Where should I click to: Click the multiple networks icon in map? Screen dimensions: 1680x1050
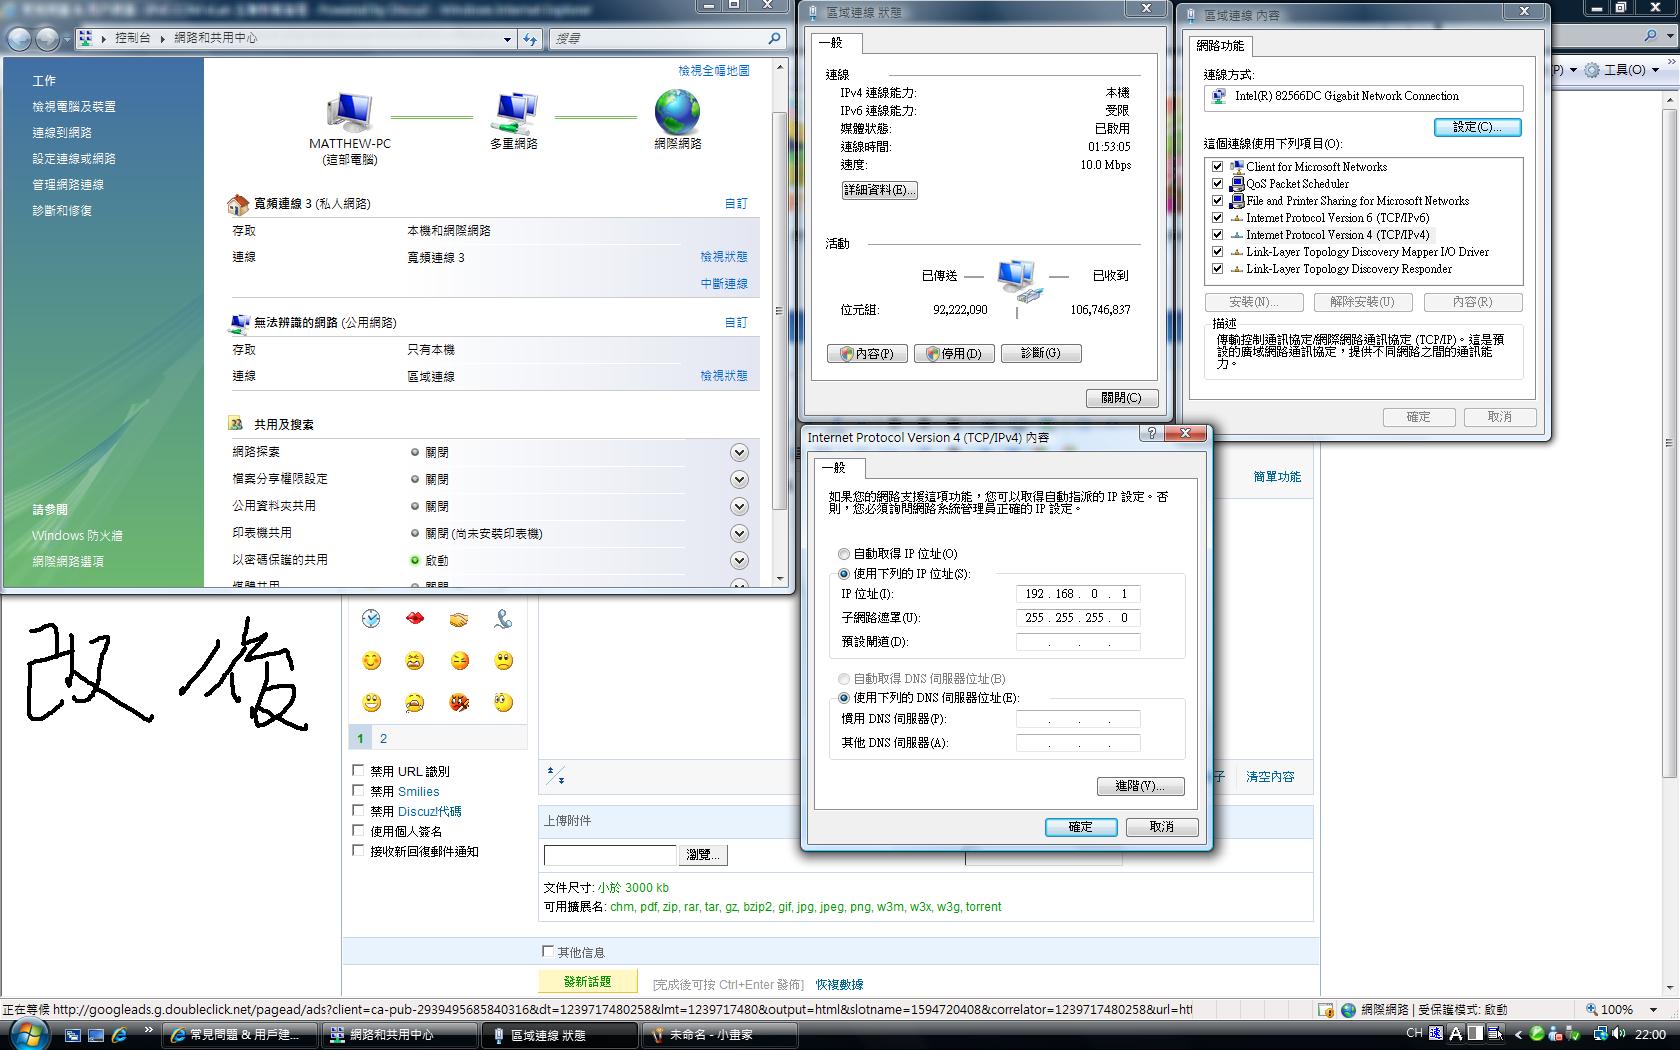click(514, 113)
